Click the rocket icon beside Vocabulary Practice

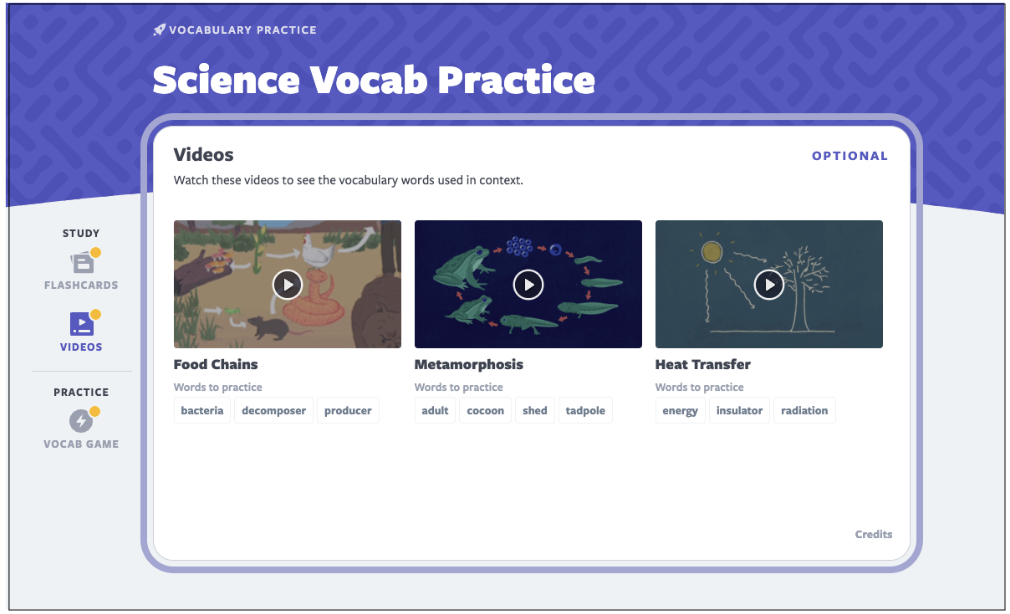coord(159,30)
